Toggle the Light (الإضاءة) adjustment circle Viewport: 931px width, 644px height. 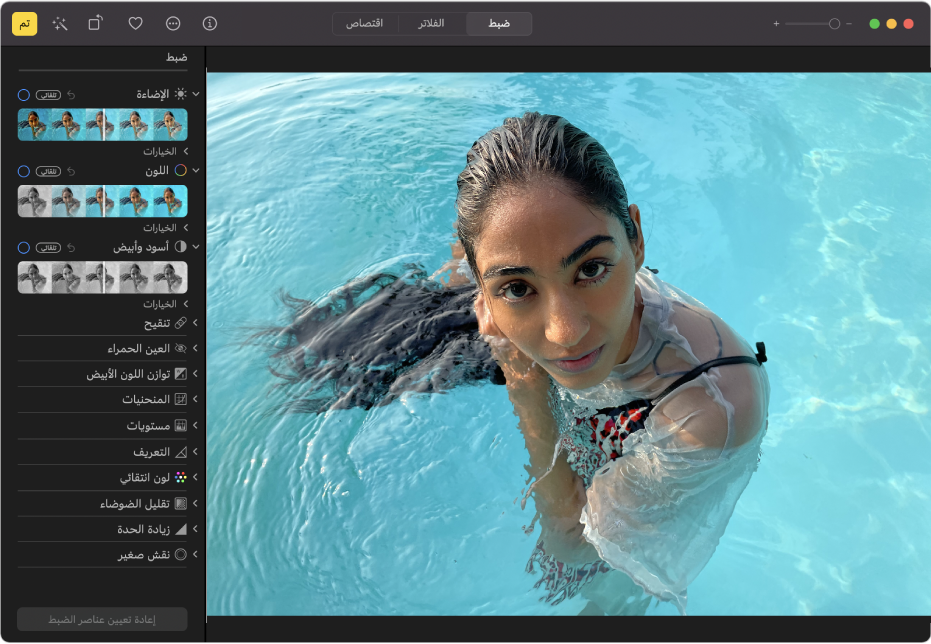24,94
